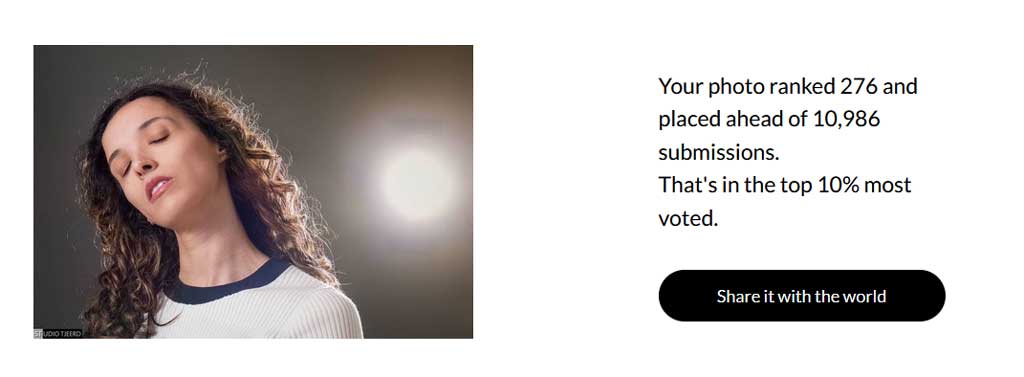
Task: Click the word submissions in the message
Action: click(719, 152)
